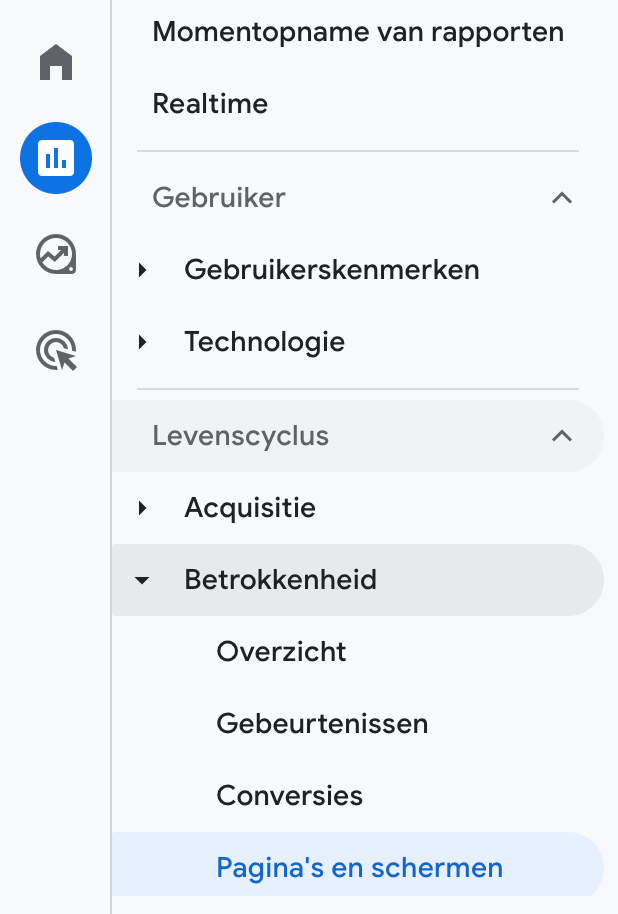
Task: Open the Explore magnifying glass icon
Action: coord(55,350)
